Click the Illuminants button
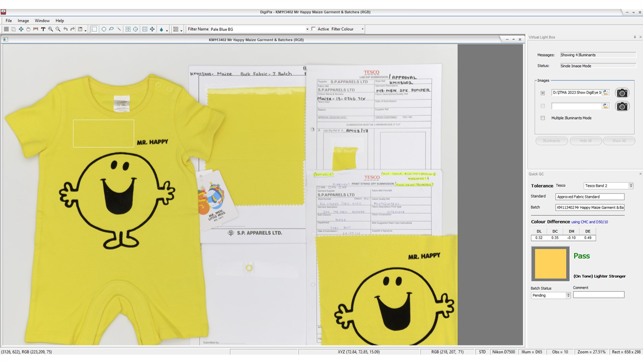Image resolution: width=643 pixels, height=363 pixels. [x=552, y=141]
